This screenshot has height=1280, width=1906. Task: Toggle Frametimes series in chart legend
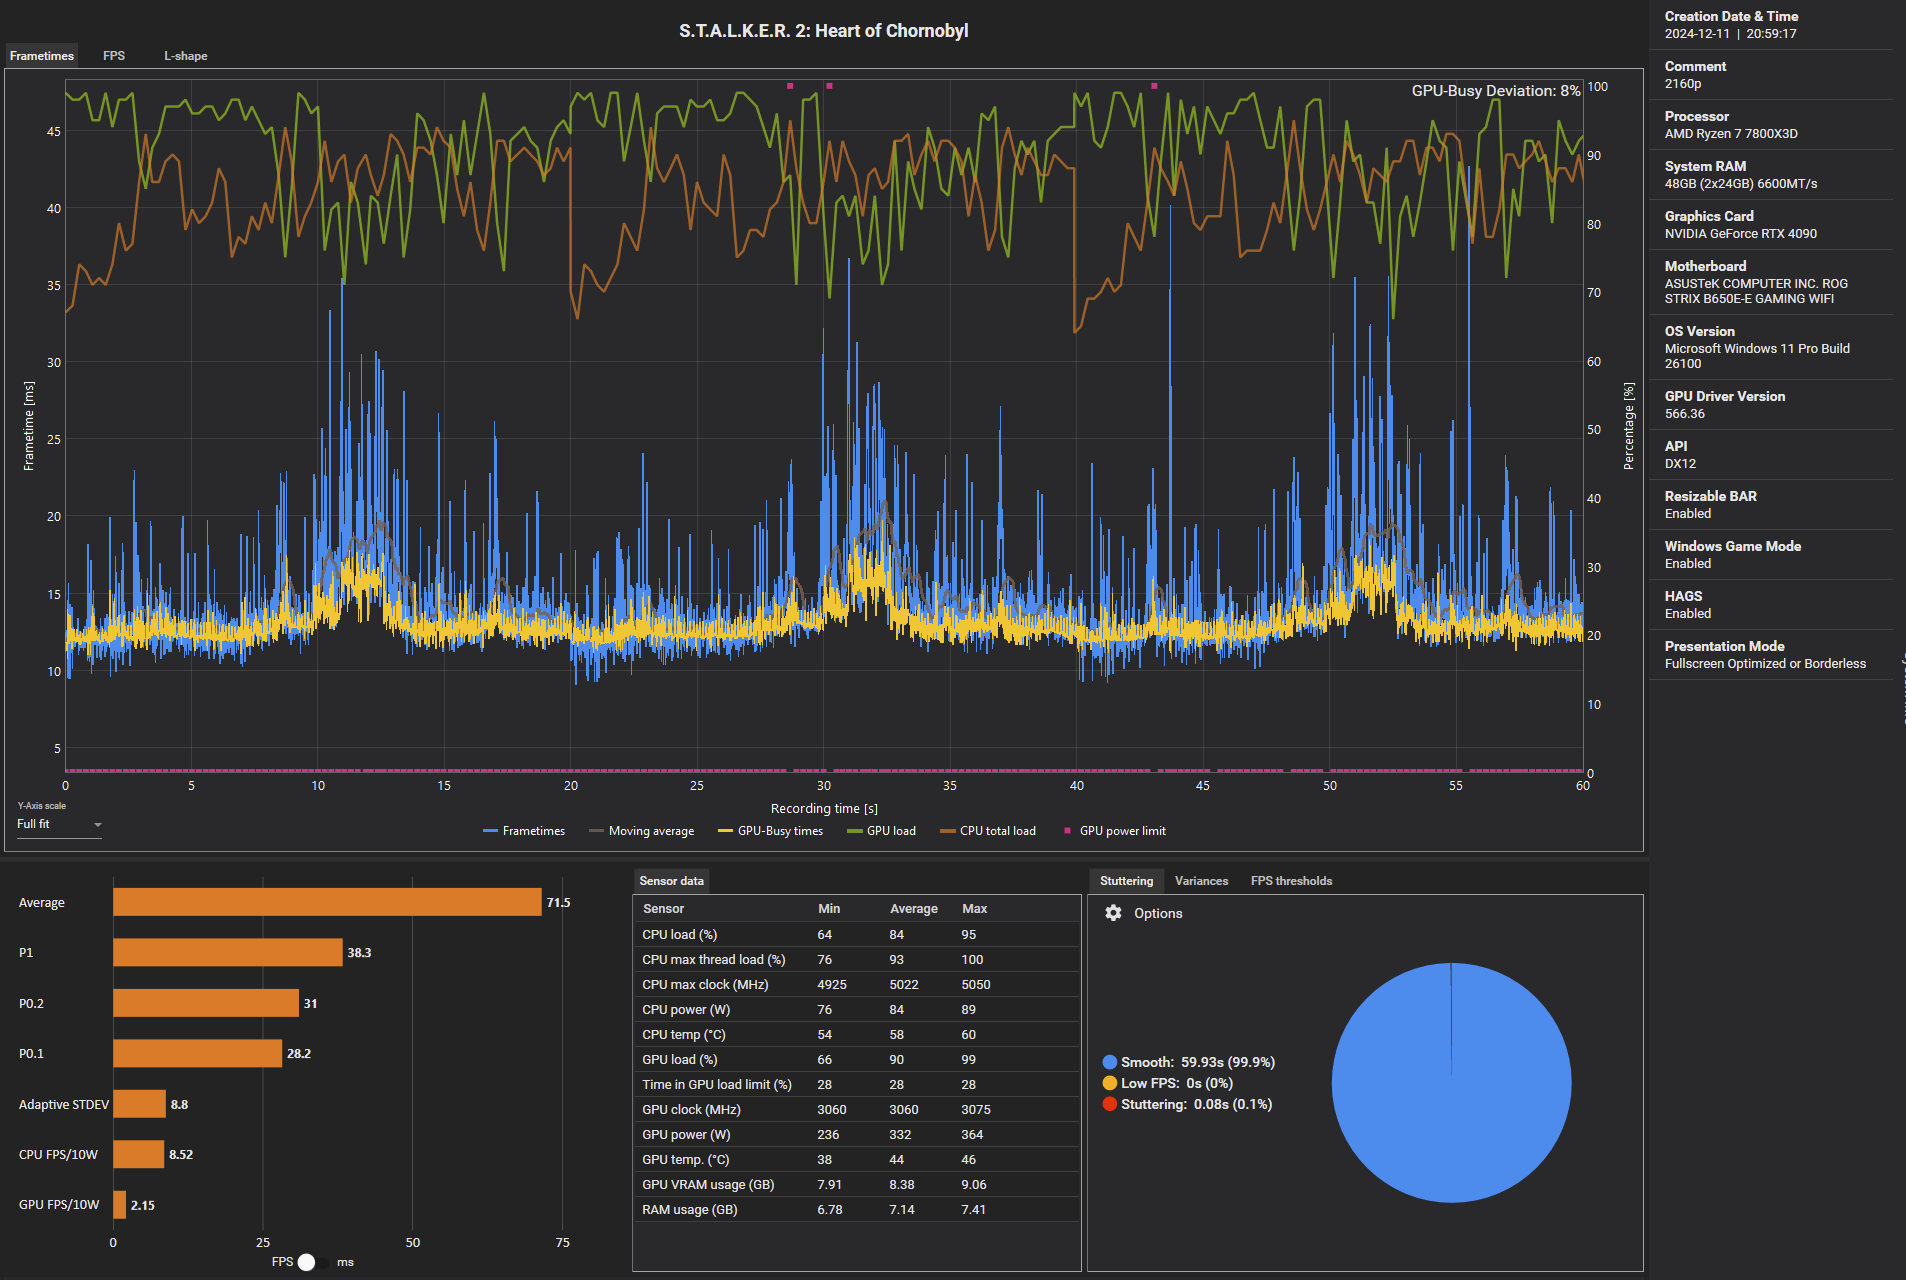tap(524, 831)
